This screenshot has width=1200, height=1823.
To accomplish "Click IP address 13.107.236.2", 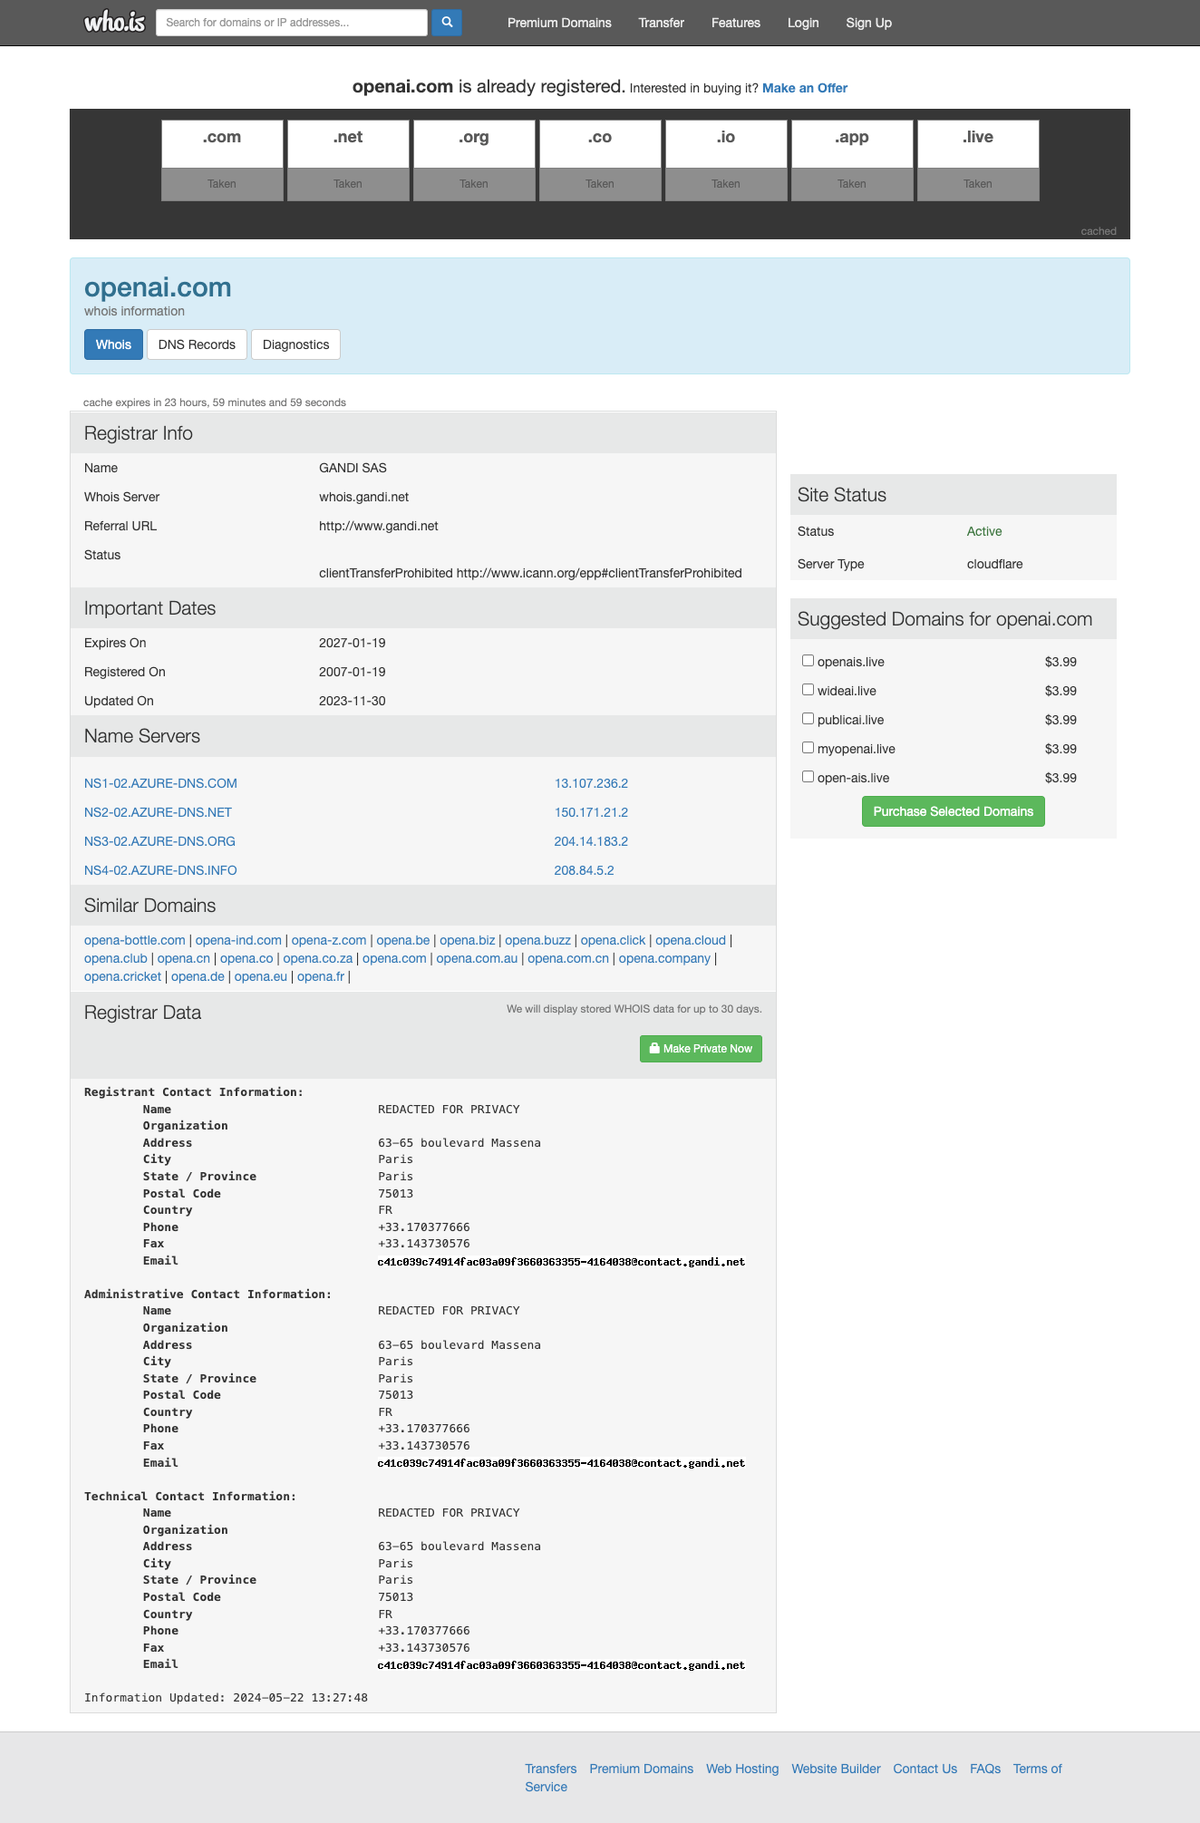I will click(x=591, y=783).
